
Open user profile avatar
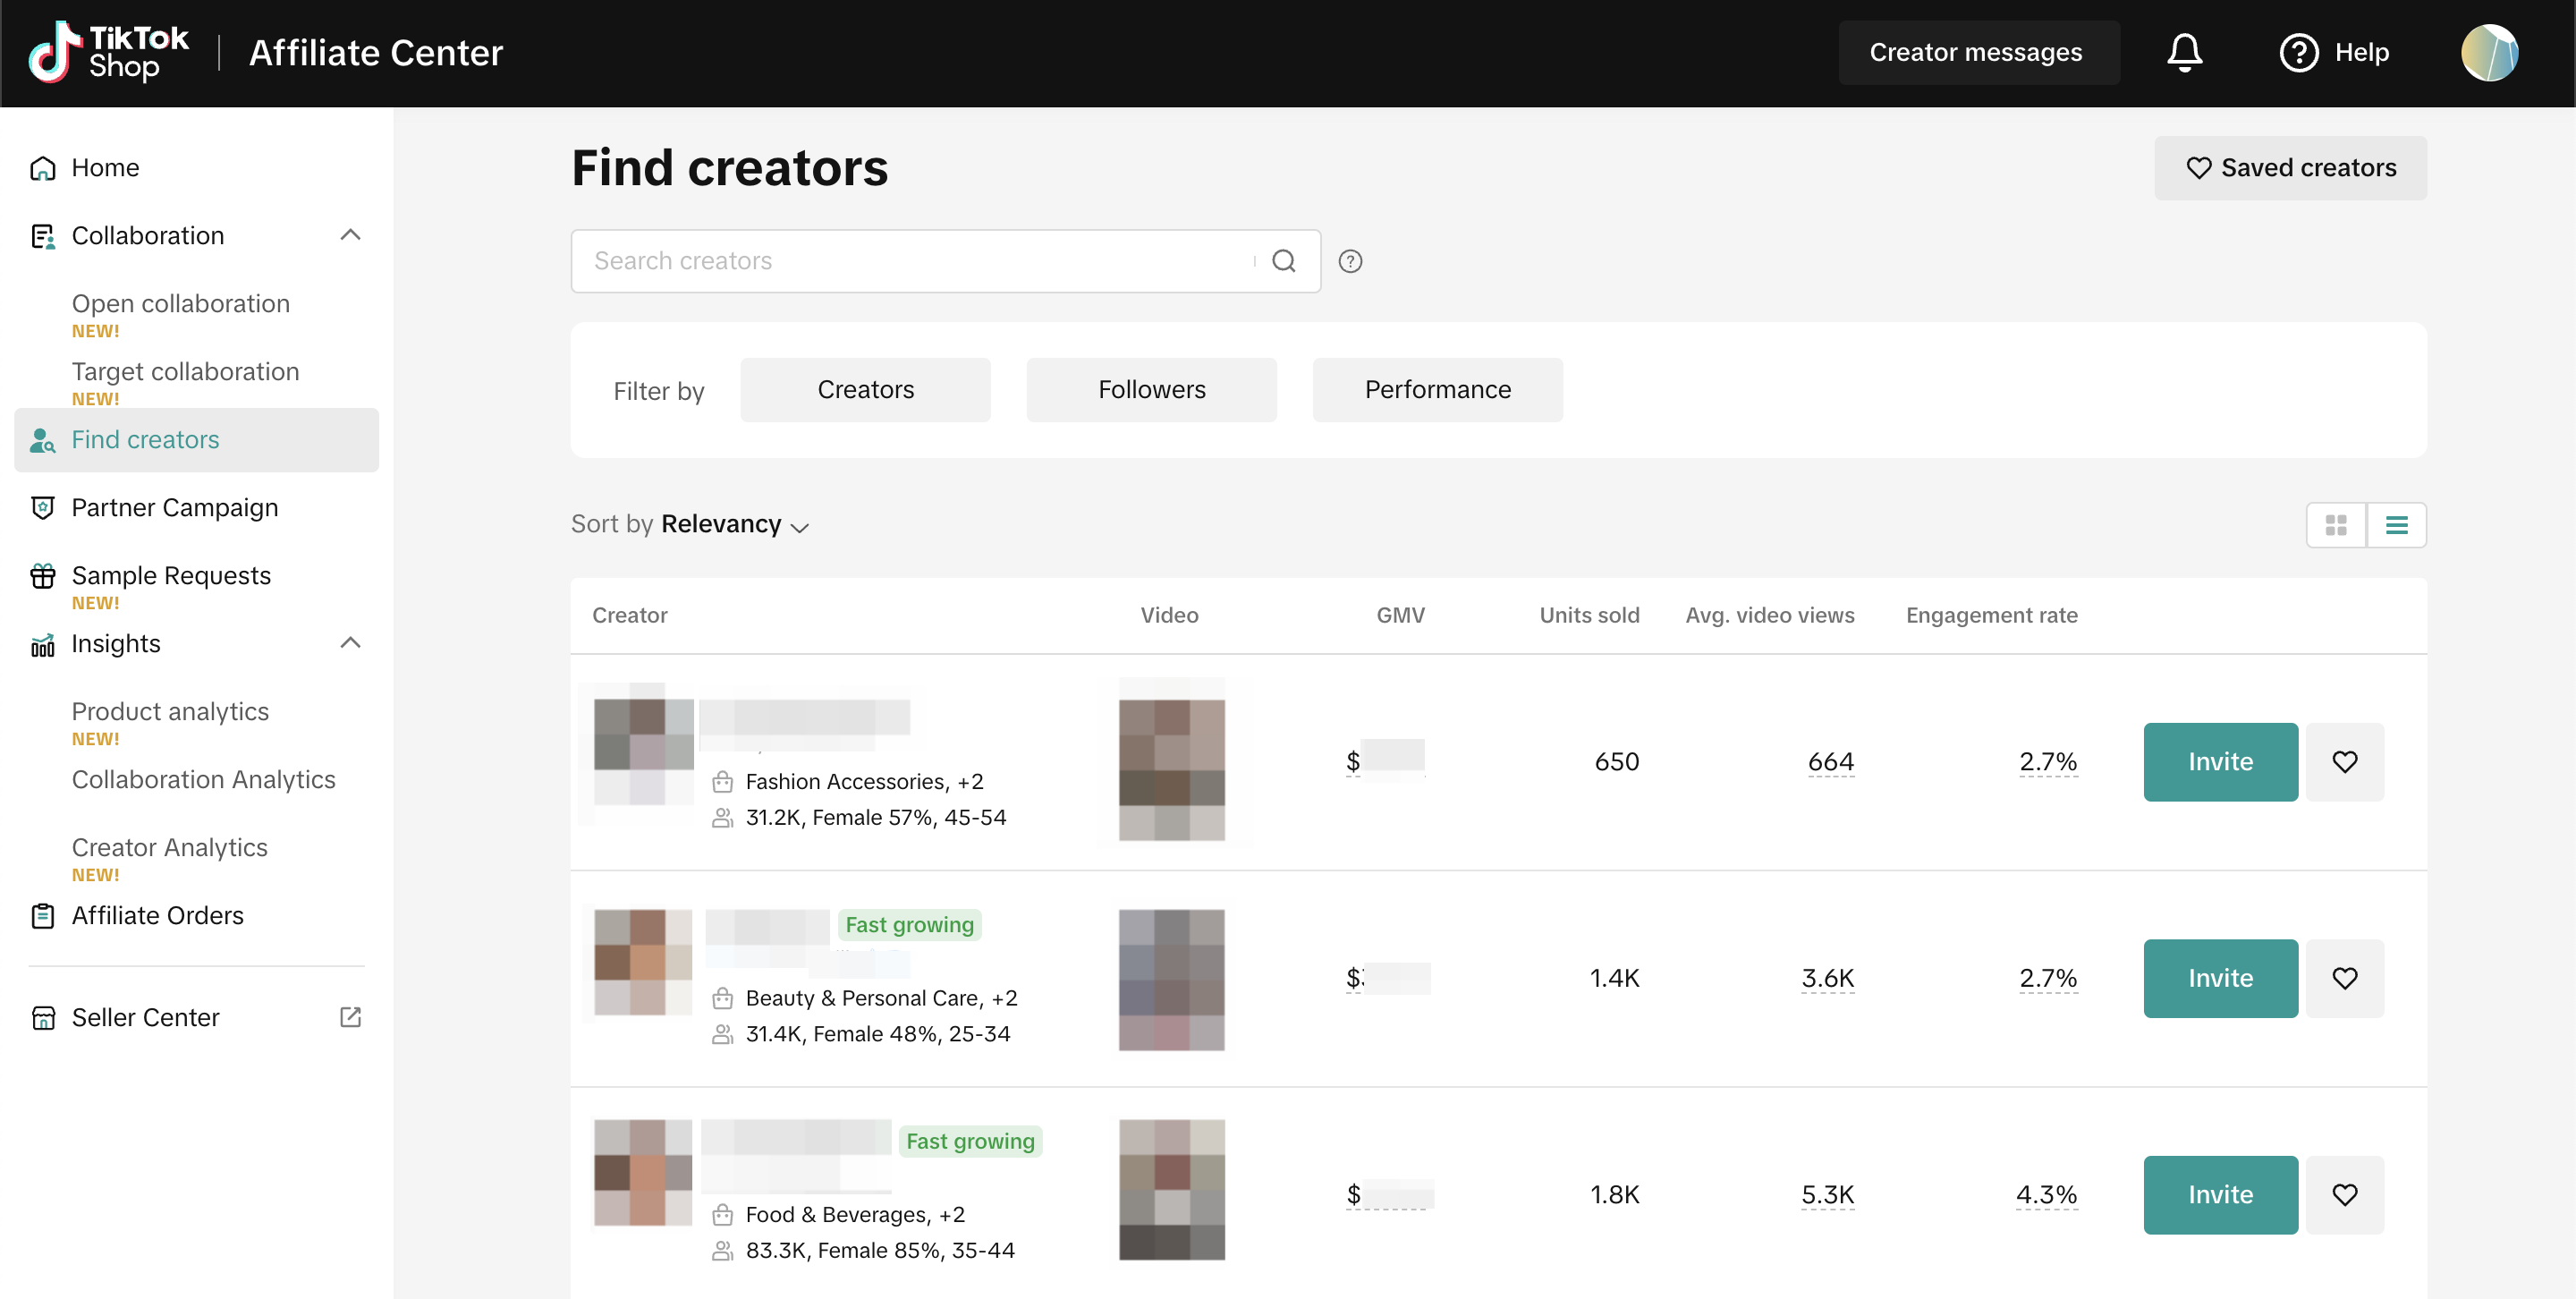(x=2488, y=52)
